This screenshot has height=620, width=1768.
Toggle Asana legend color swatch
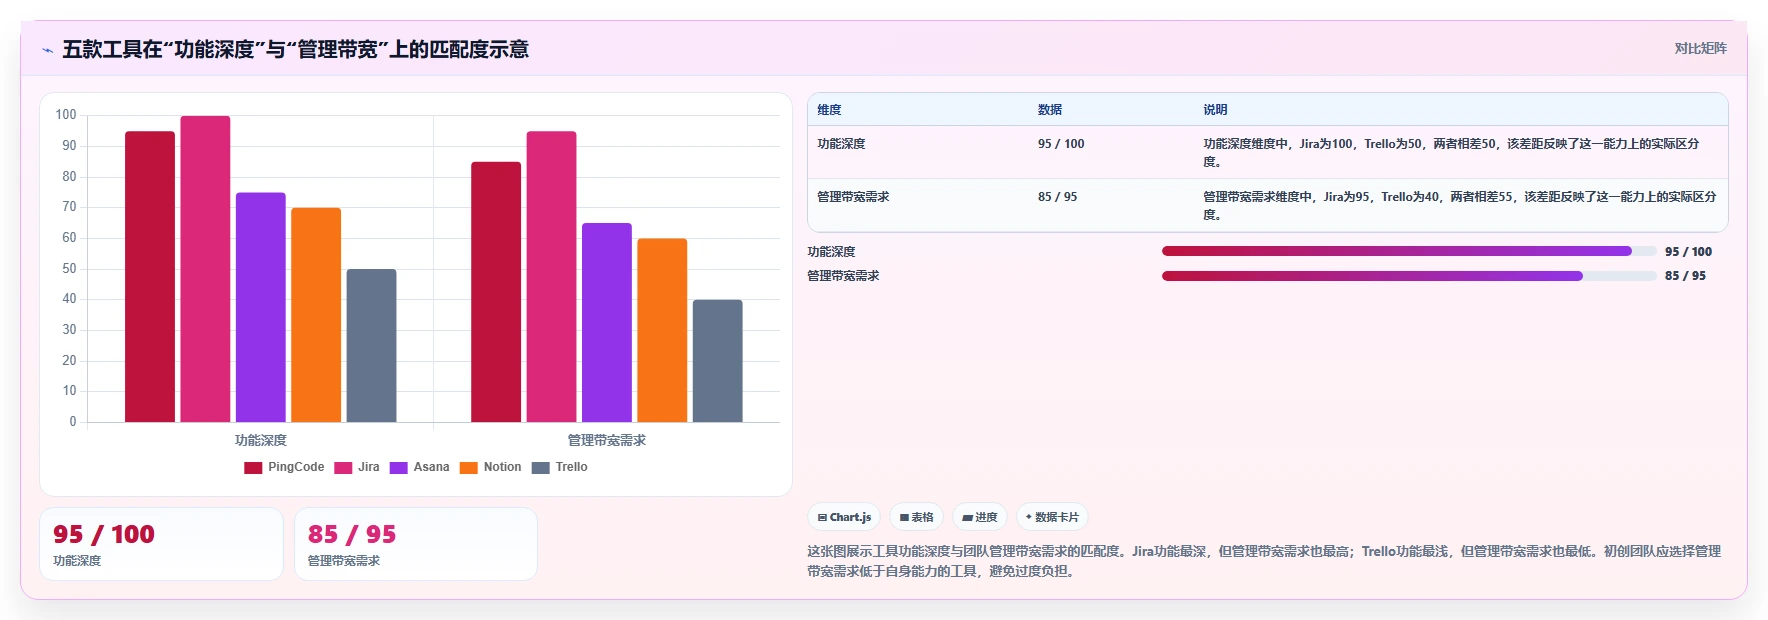click(398, 468)
